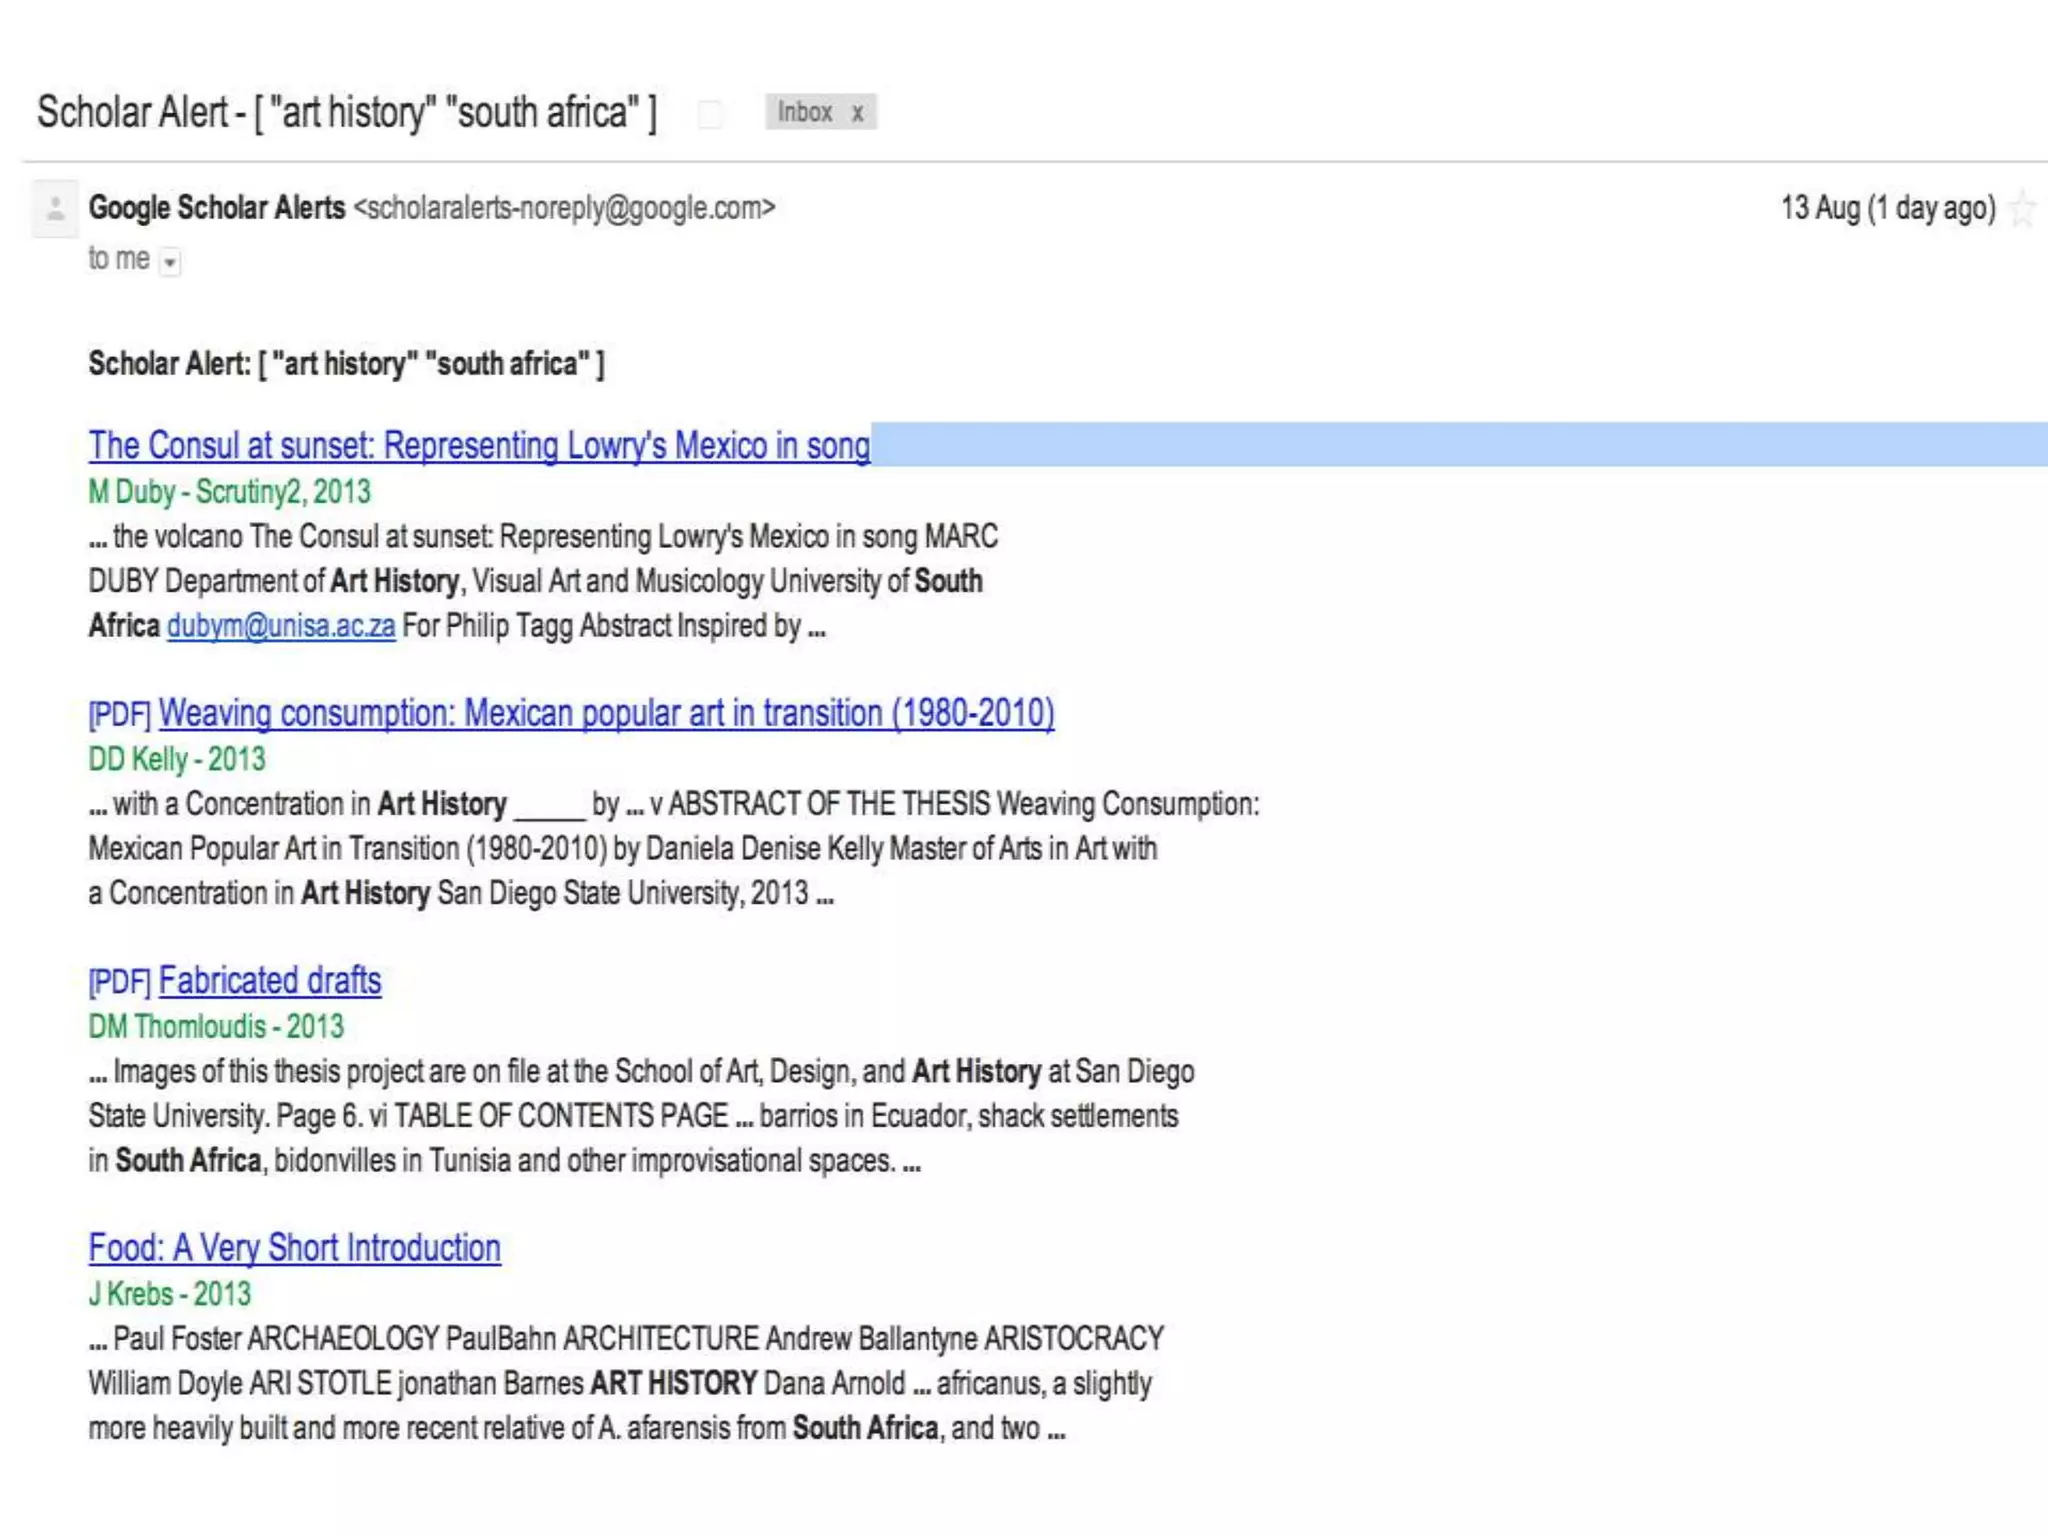Click the 13 Aug date timestamp
The height and width of the screenshot is (1536, 2048).
tap(1887, 208)
